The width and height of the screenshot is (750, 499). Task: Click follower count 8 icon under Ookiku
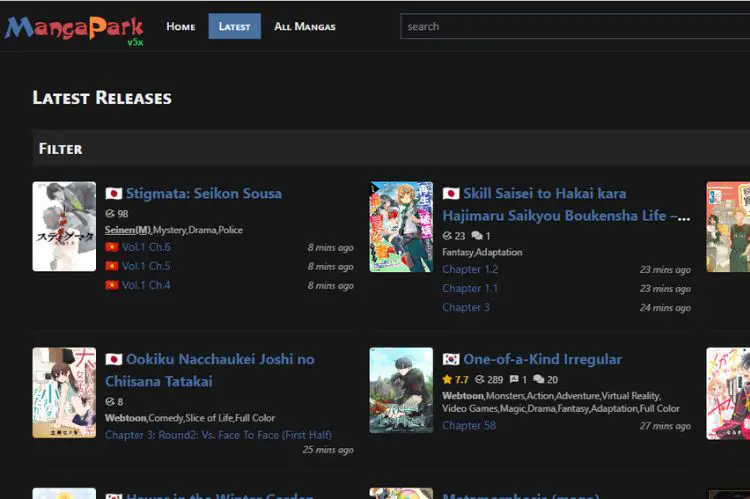click(x=110, y=401)
